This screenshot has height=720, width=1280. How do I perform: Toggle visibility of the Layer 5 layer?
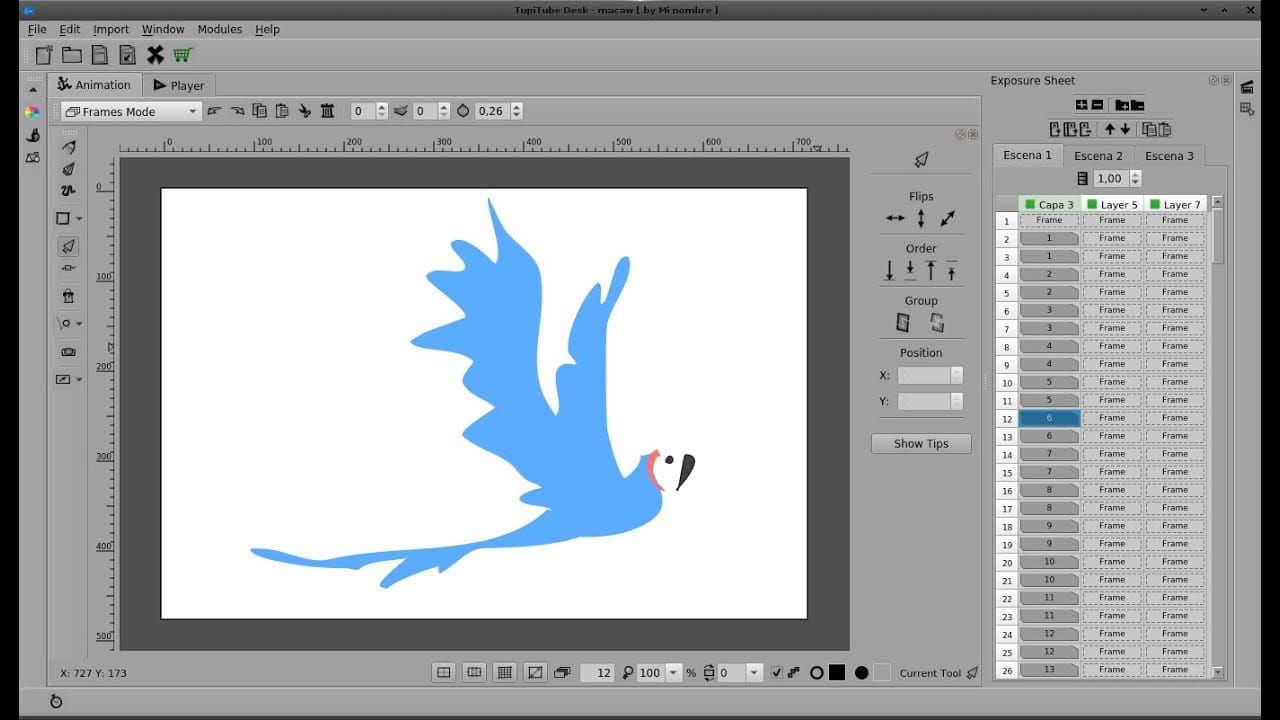pos(1092,205)
